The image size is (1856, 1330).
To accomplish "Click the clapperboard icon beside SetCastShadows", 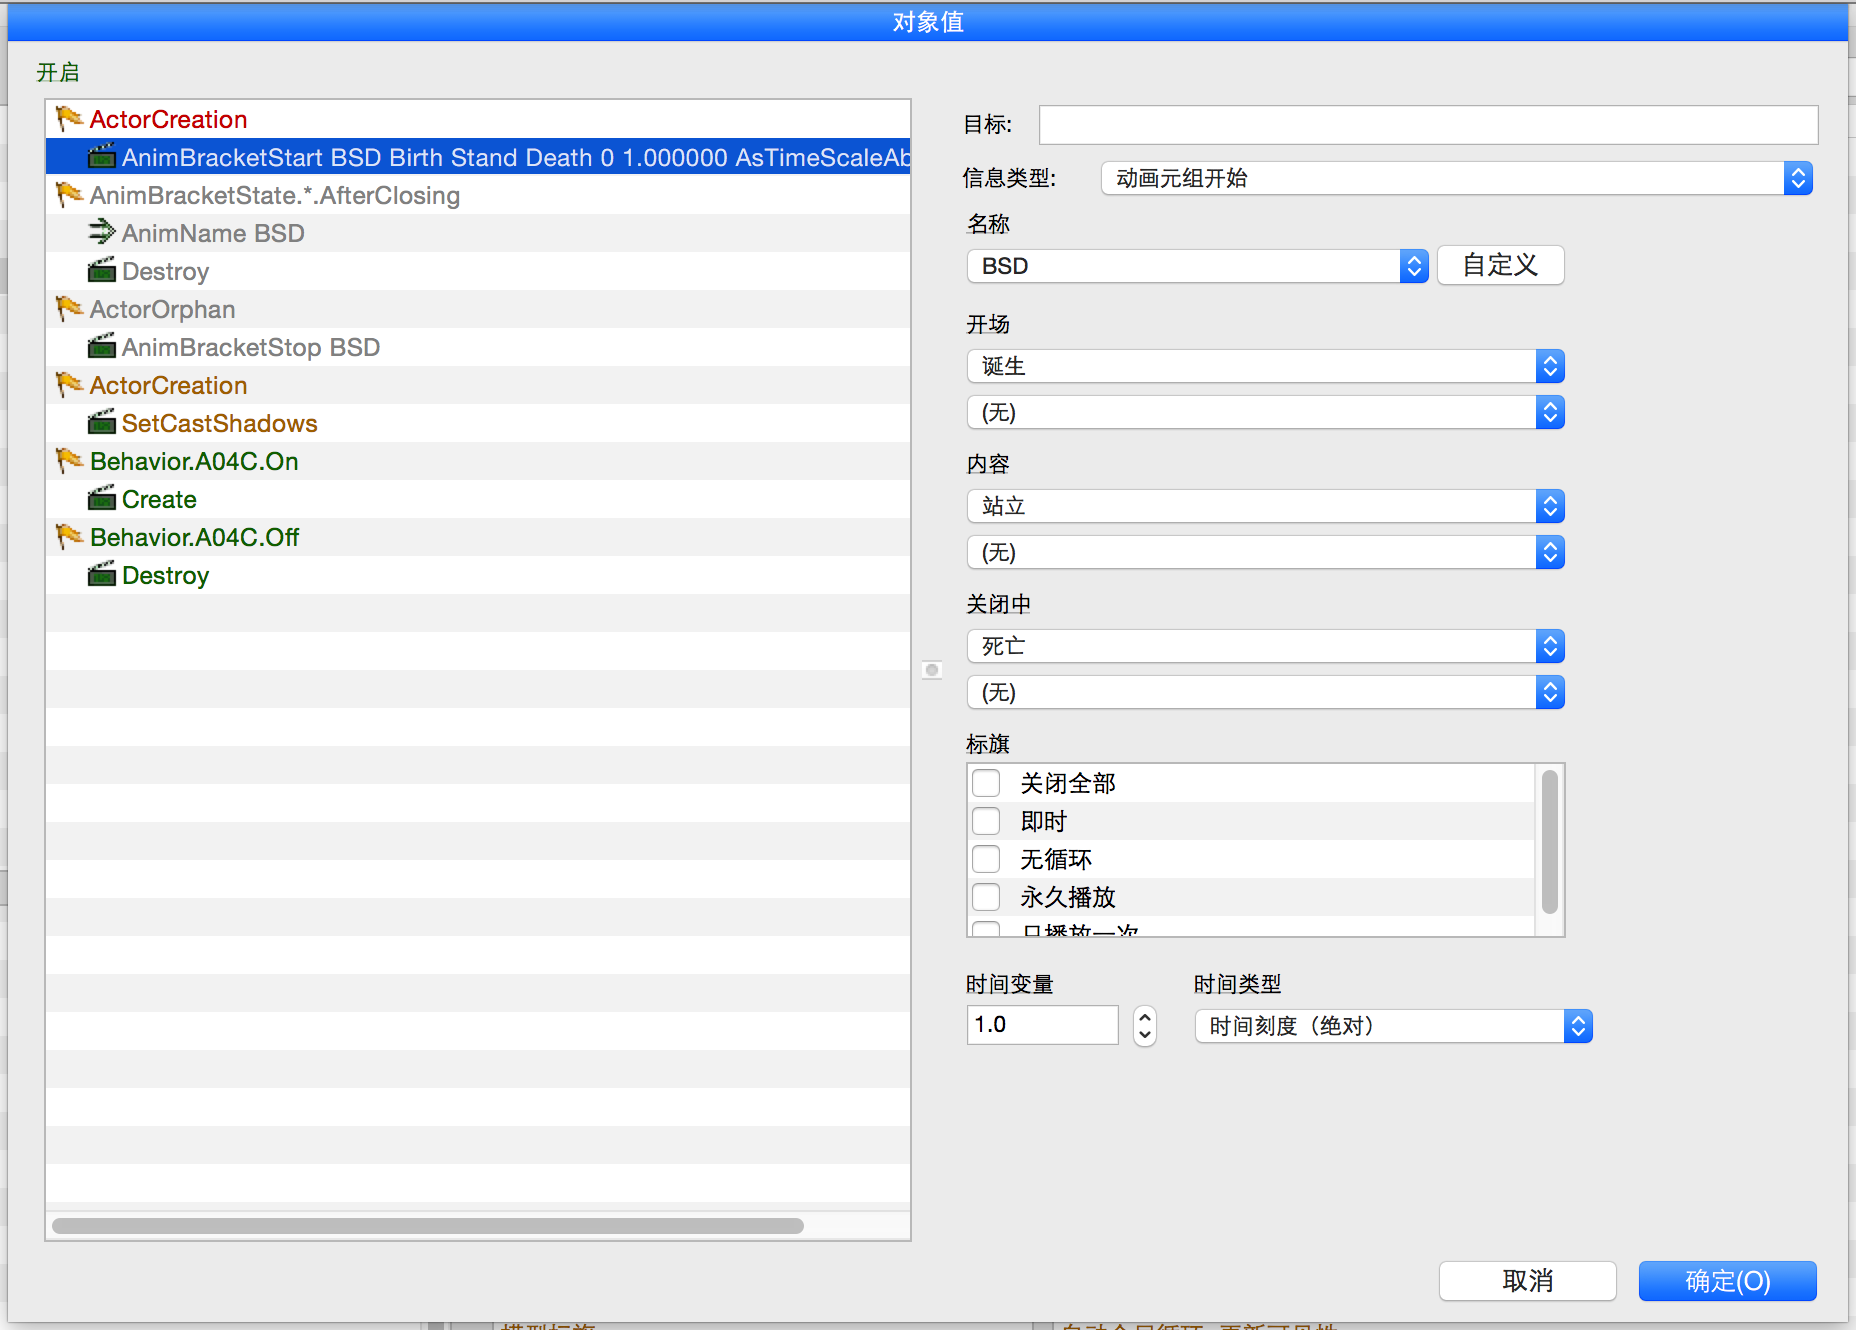I will coord(101,423).
